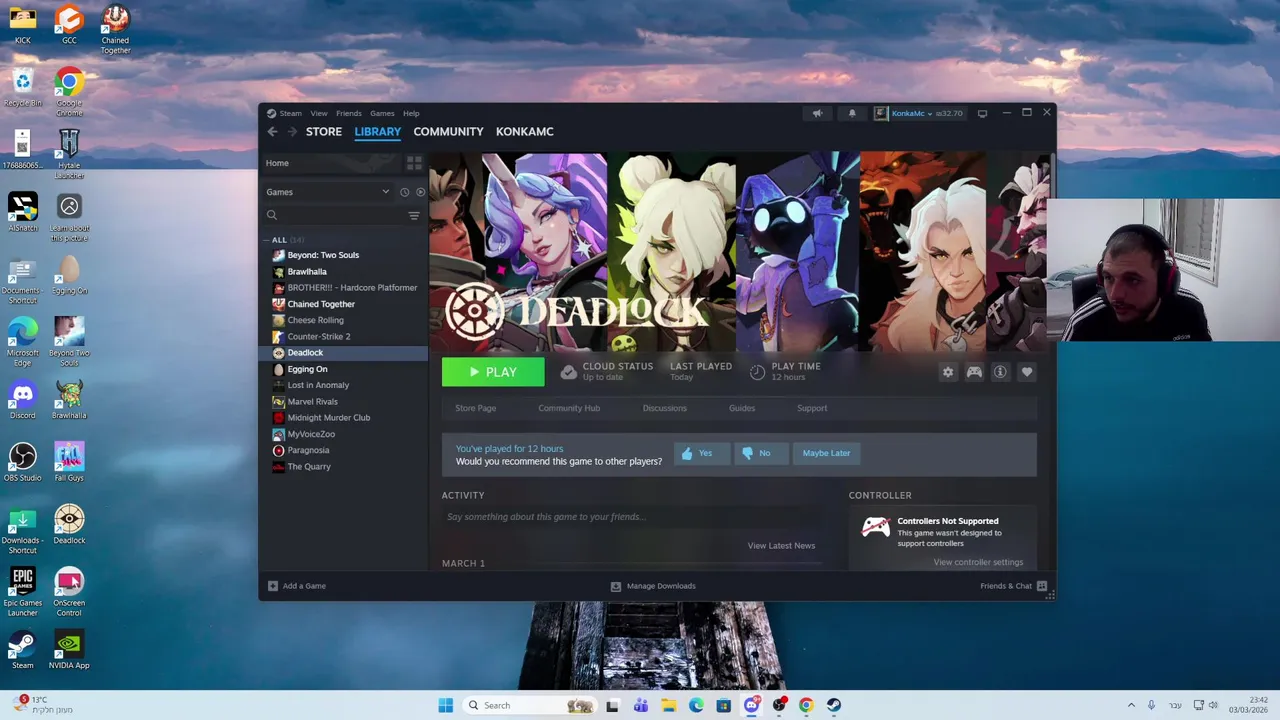Select Counter-Strike 2 in library
The image size is (1280, 720).
319,336
